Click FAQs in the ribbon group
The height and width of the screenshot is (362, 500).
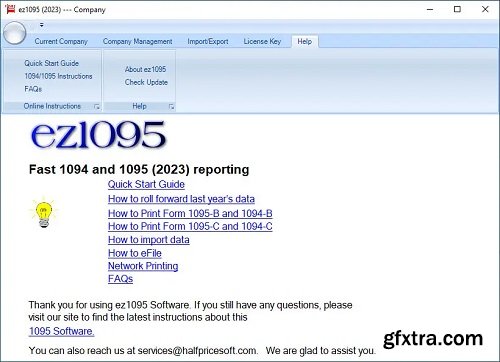click(33, 89)
